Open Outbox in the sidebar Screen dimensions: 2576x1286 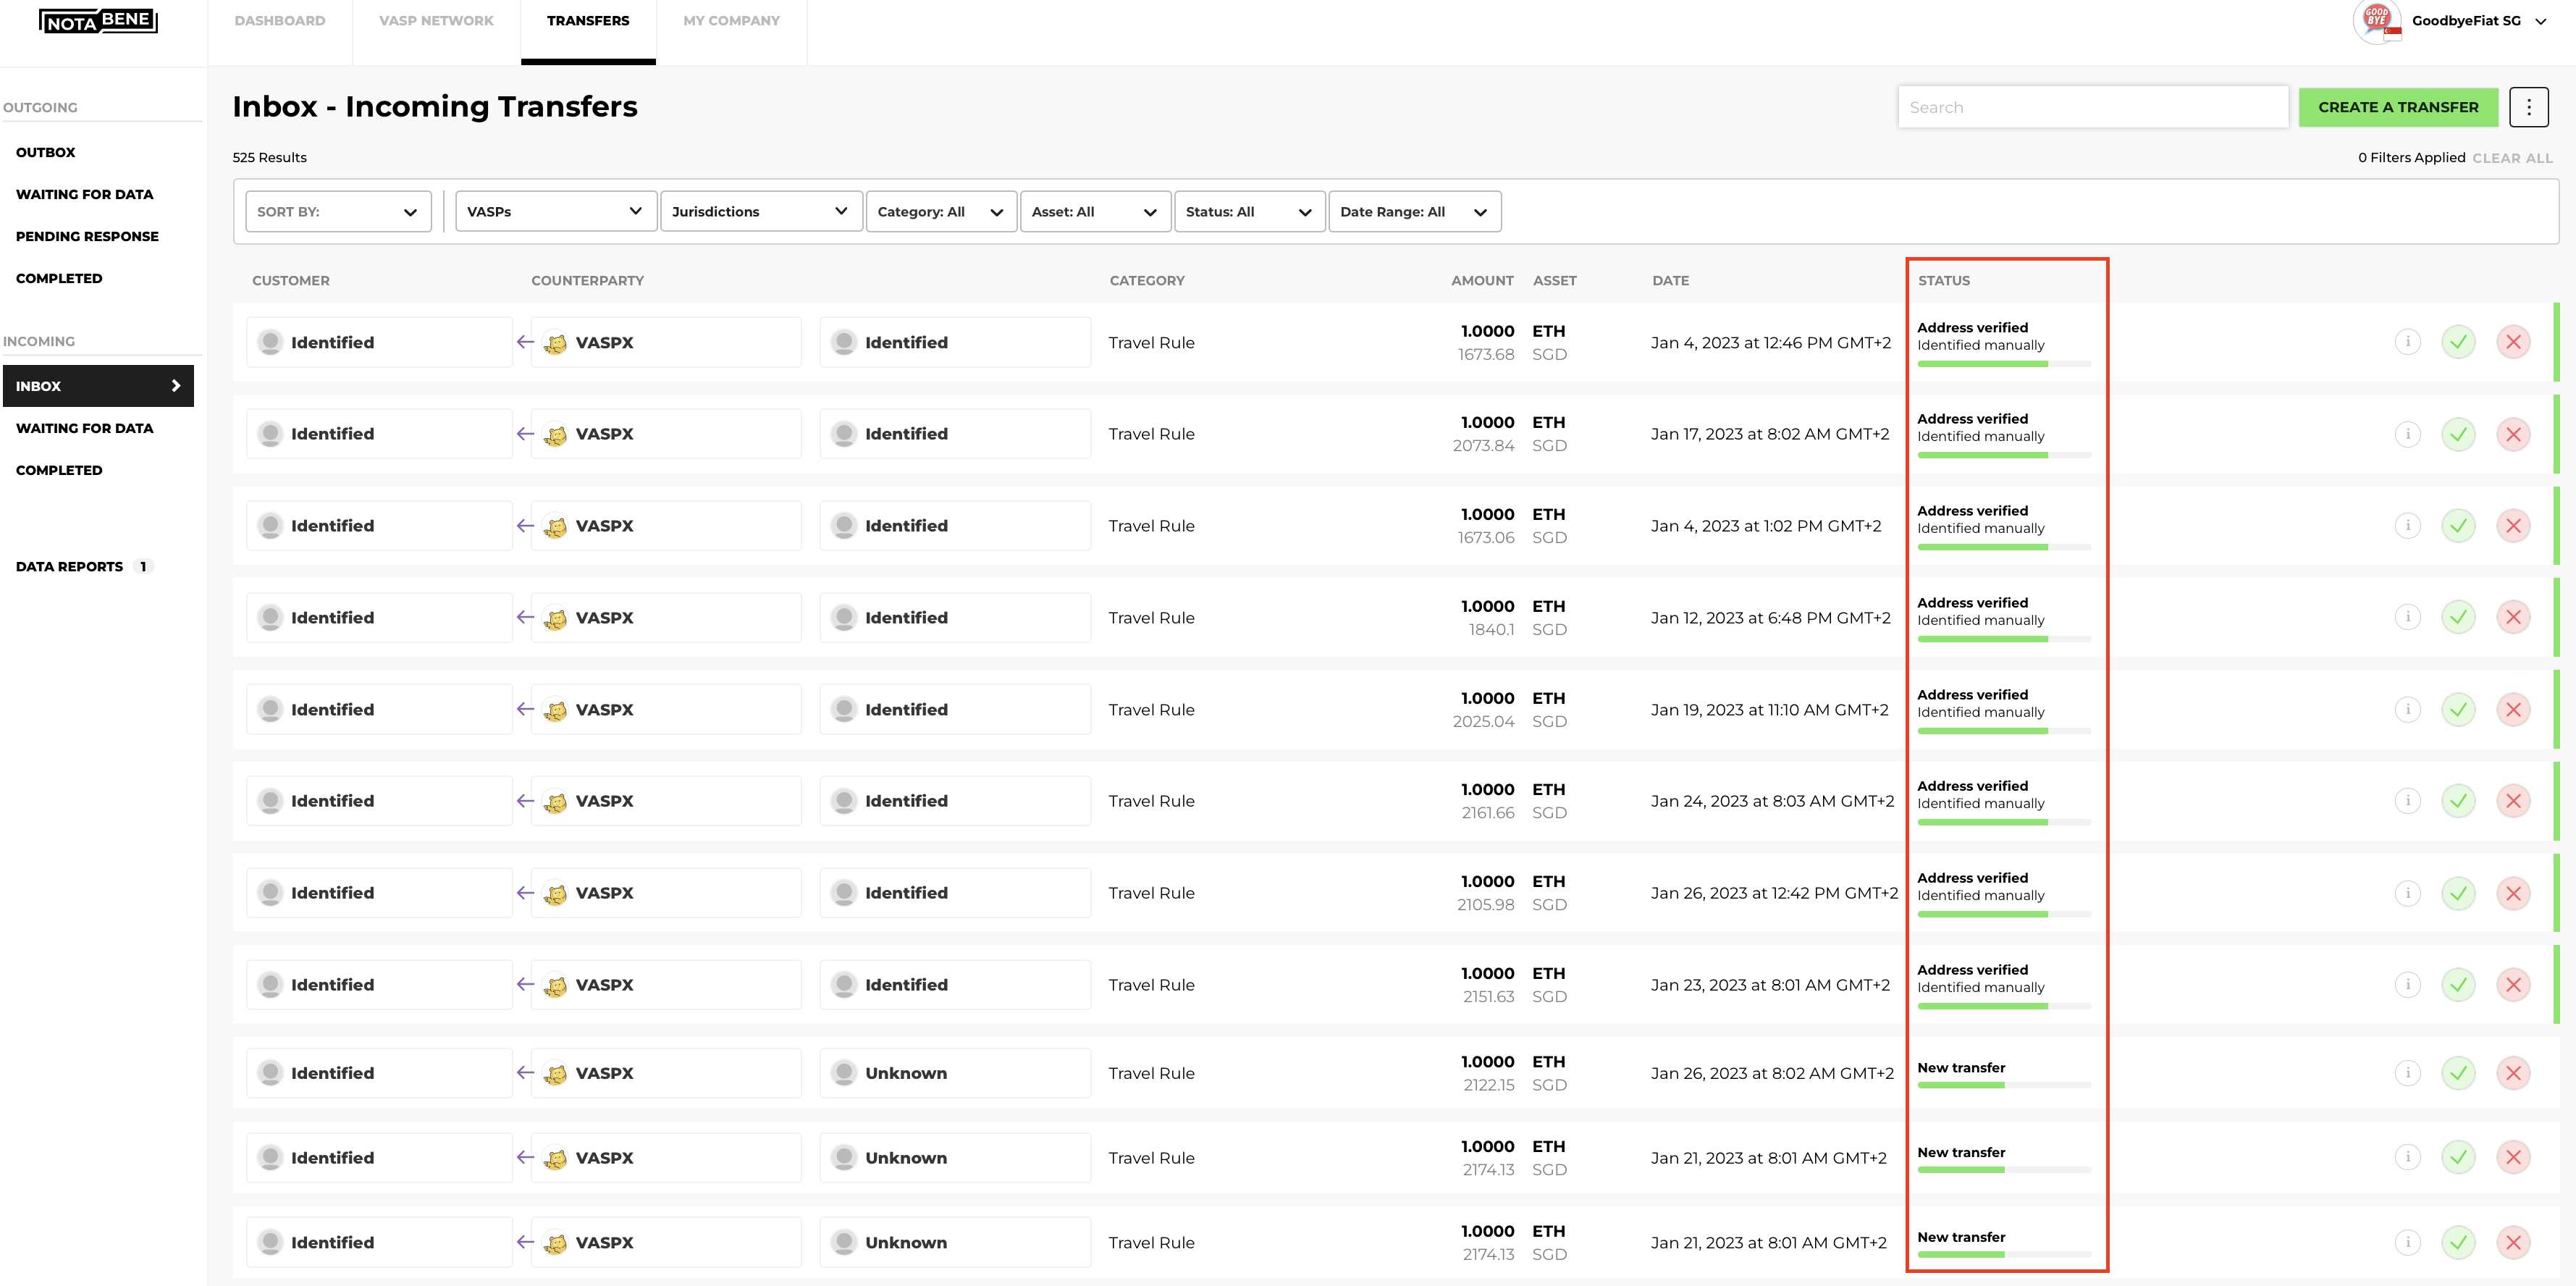(x=46, y=152)
